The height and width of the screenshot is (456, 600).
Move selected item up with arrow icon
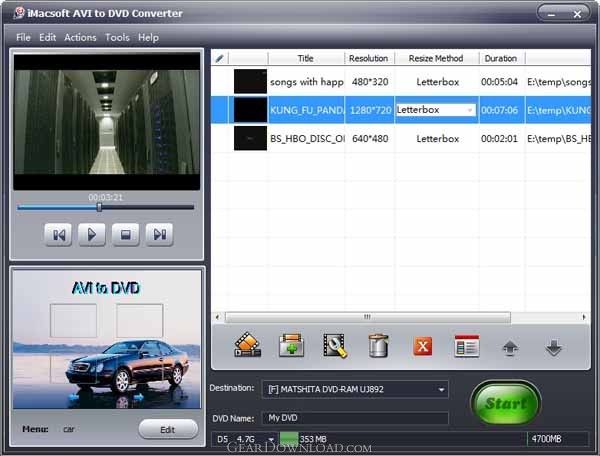(510, 348)
